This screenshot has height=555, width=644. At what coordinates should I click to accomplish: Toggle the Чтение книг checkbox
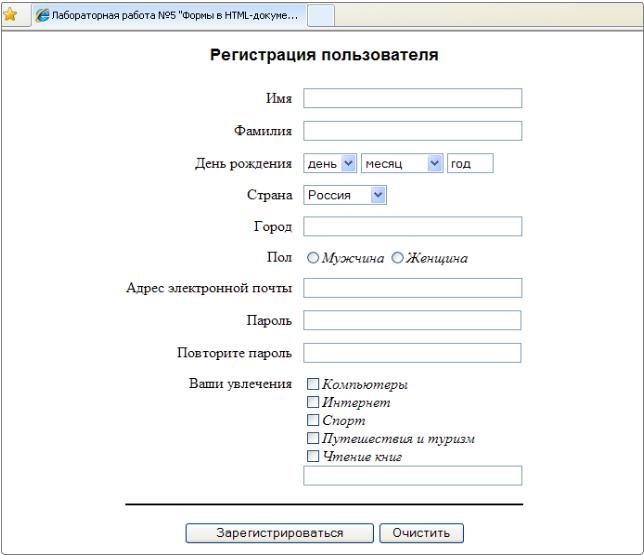point(313,456)
